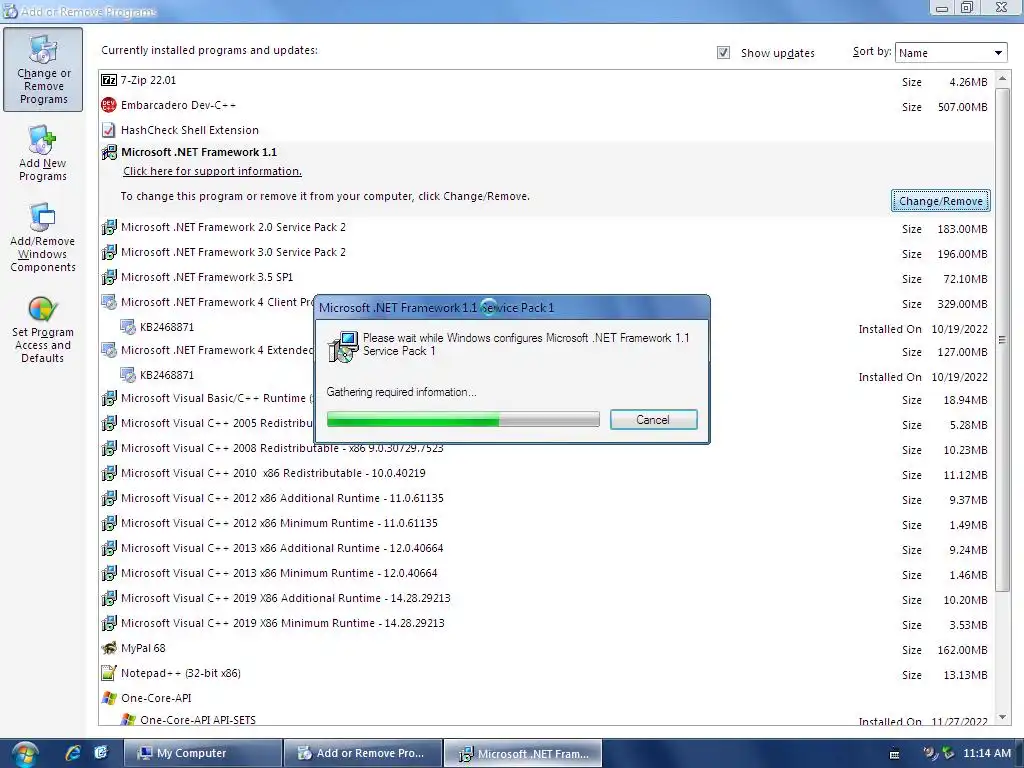Select Microsoft Visual Basic/C++ Runtime row

(x=545, y=398)
